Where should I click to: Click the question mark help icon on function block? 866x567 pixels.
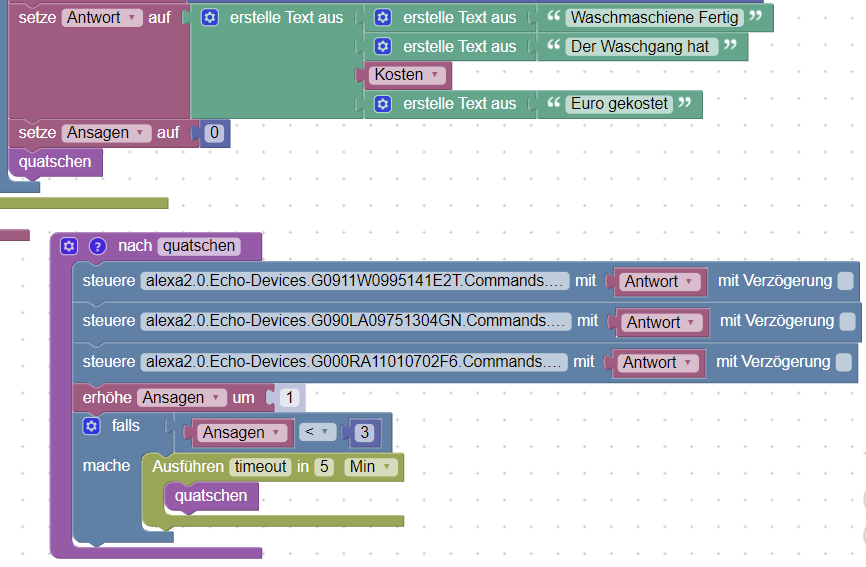pos(98,246)
